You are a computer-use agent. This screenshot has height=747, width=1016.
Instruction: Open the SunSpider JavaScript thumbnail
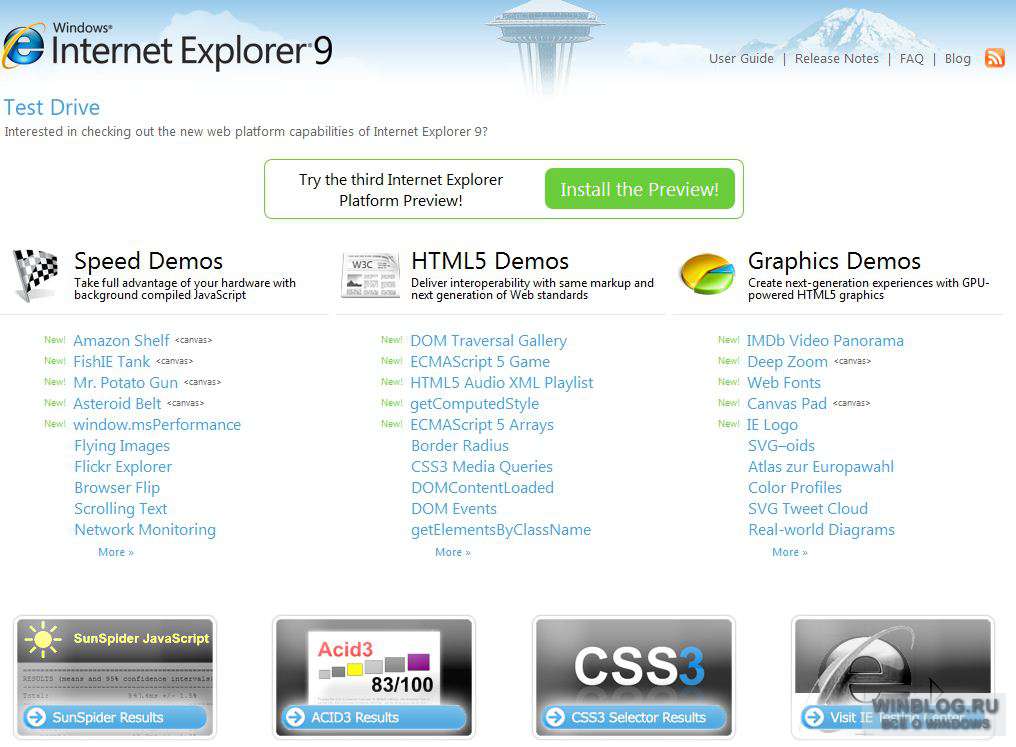tap(115, 677)
